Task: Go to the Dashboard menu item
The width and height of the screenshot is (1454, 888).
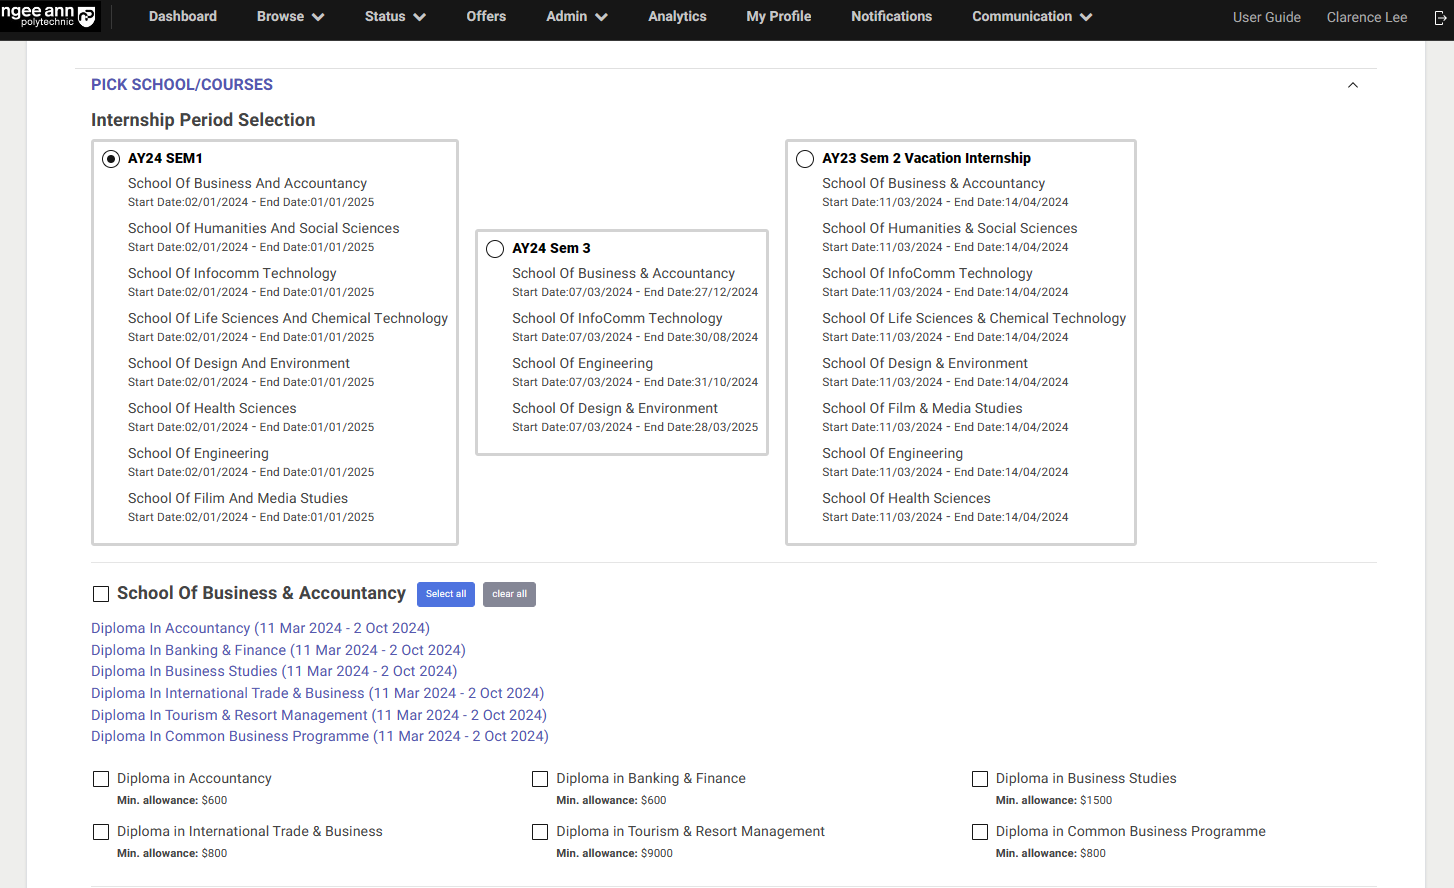Action: pos(182,16)
